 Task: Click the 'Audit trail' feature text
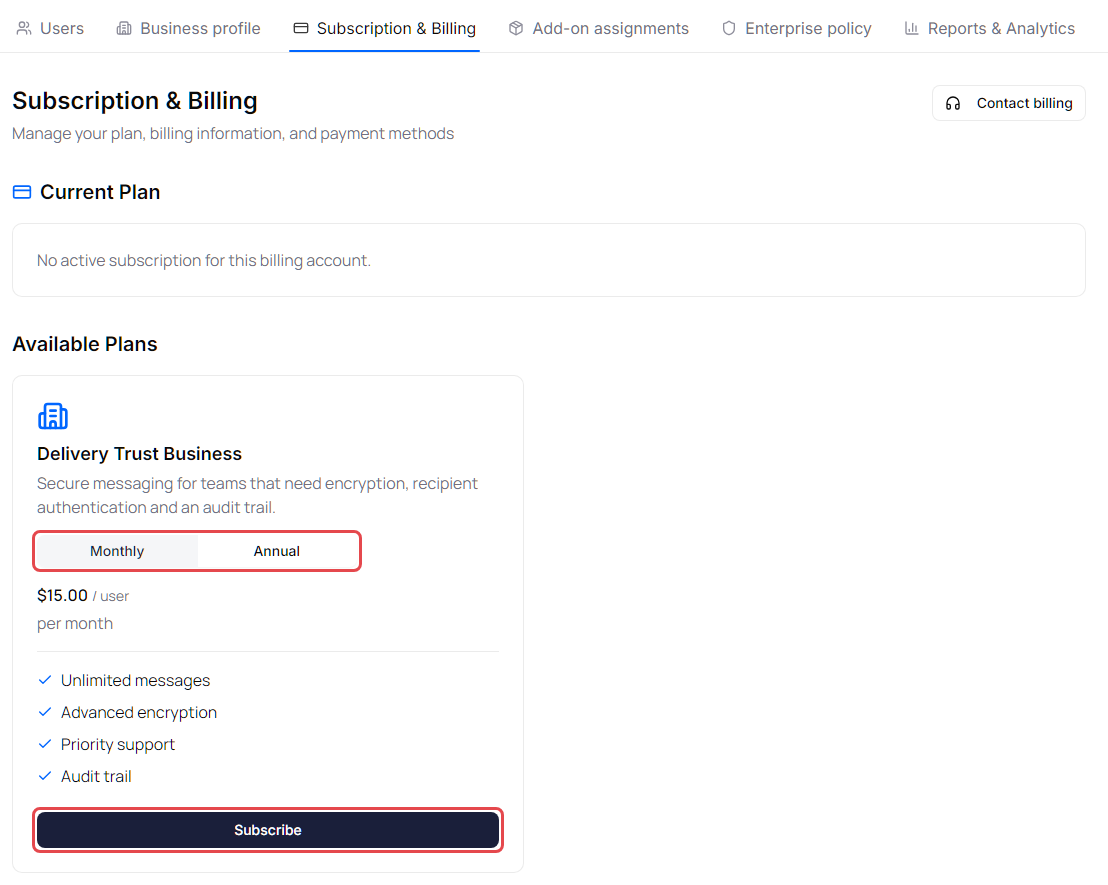(x=96, y=776)
